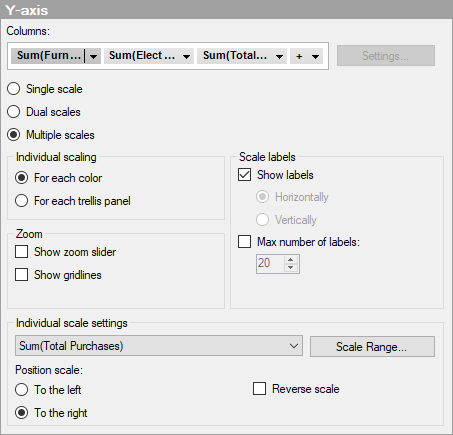
Task: Uncheck the Show labels checkbox
Action: tap(244, 175)
